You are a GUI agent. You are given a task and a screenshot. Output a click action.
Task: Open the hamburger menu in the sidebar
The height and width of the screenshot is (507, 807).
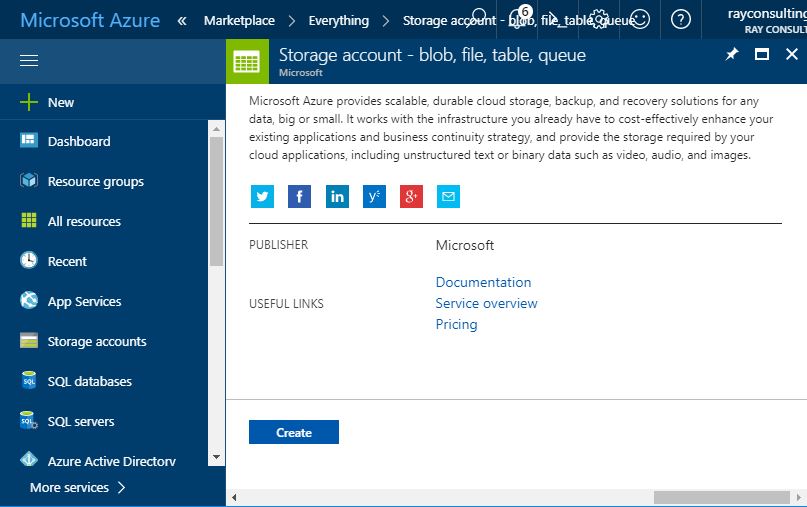[x=29, y=60]
